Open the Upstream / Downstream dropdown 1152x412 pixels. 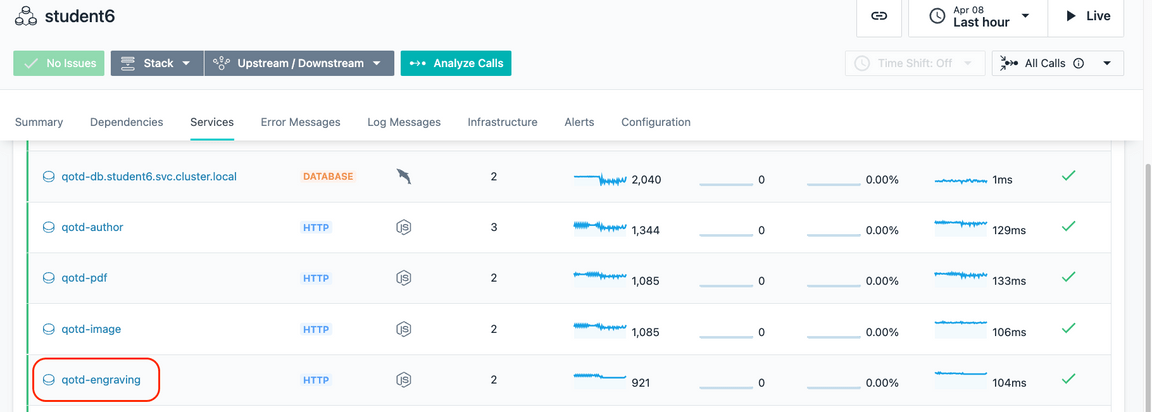[299, 63]
